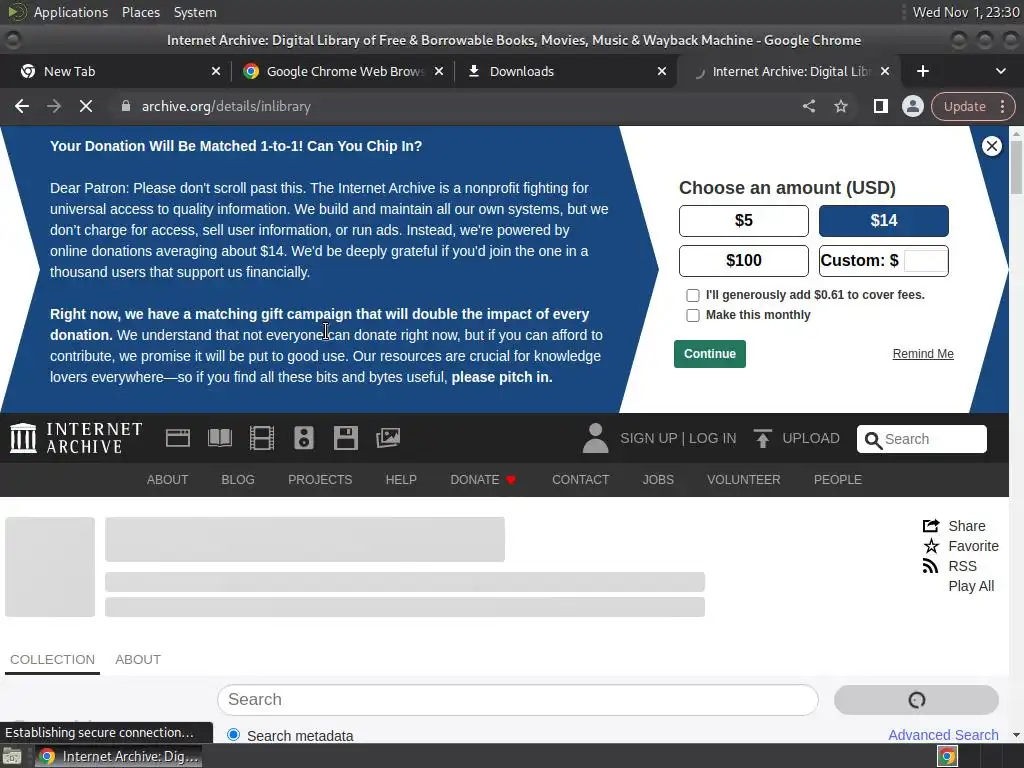
Task: Click the RSS feed icon
Action: (x=930, y=566)
